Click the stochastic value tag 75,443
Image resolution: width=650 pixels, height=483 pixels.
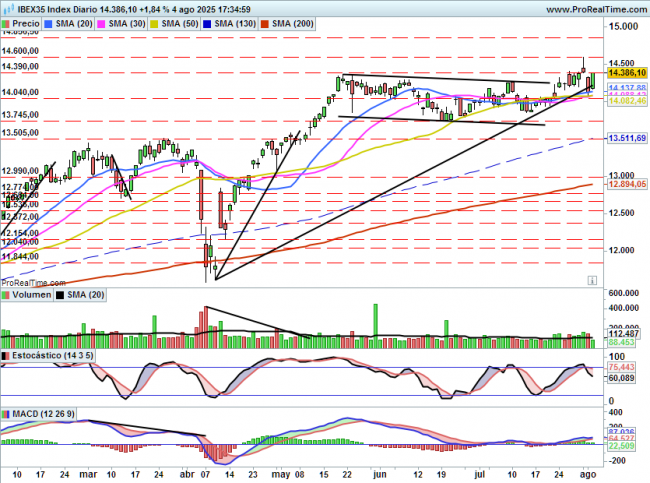tap(621, 367)
